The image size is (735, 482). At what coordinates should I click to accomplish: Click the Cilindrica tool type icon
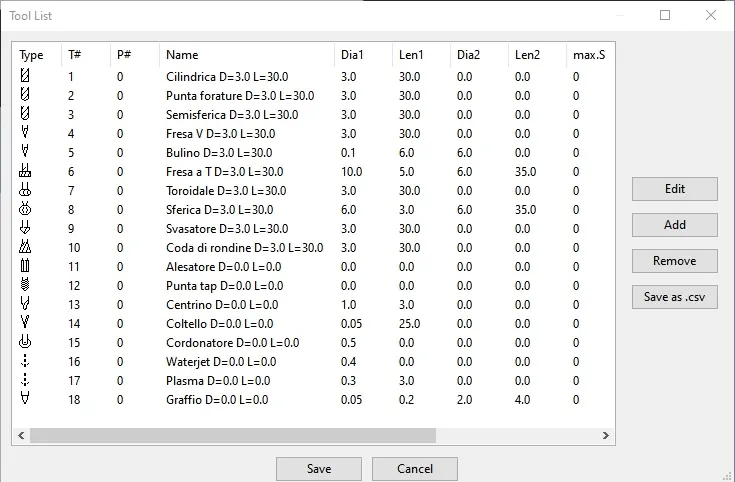click(x=25, y=76)
